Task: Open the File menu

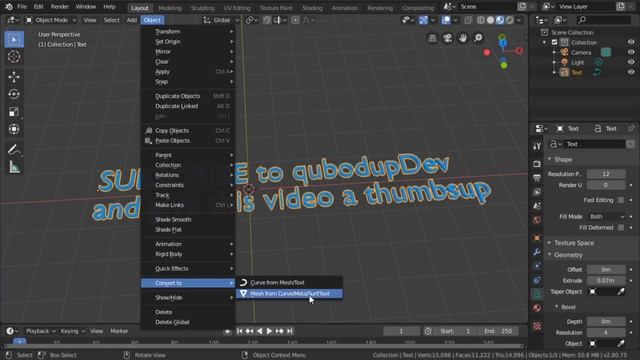Action: tap(22, 7)
